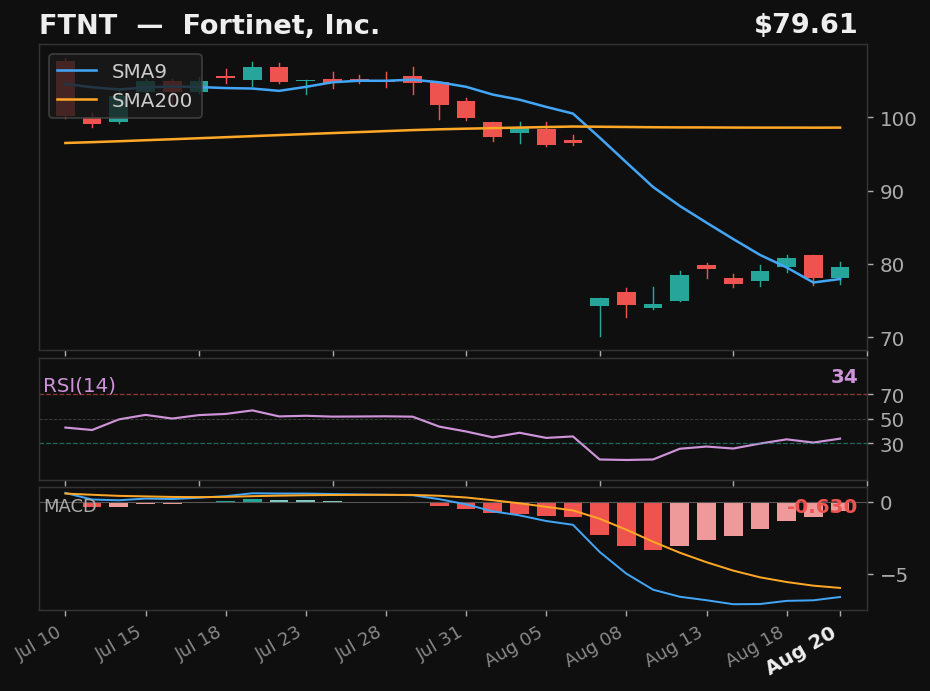Click the FTNT ticker symbol in the title
Screen dimensions: 930x691
[x=78, y=26]
